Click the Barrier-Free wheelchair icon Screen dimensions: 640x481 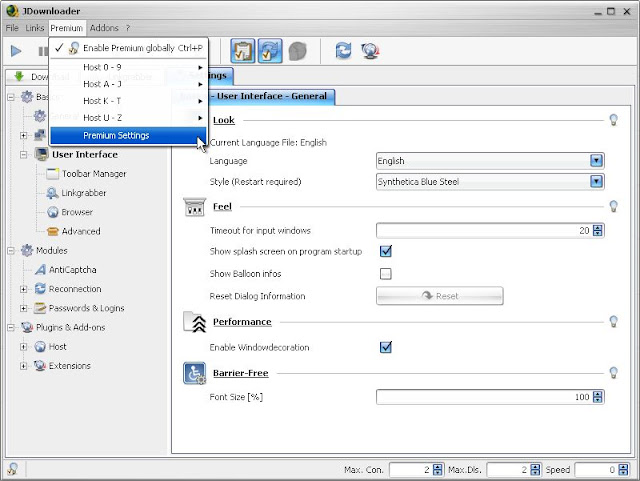pyautogui.click(x=195, y=373)
